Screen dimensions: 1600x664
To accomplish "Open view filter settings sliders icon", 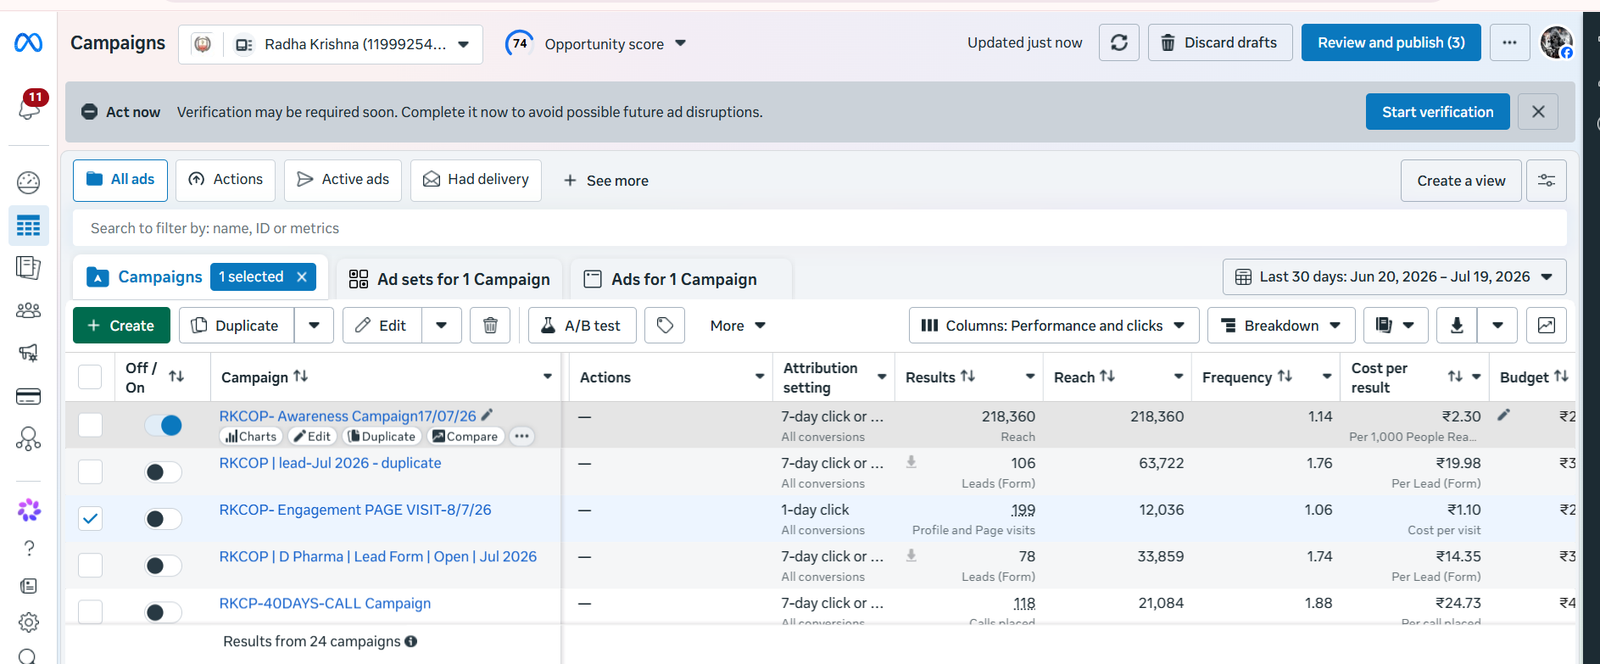I will pos(1546,181).
